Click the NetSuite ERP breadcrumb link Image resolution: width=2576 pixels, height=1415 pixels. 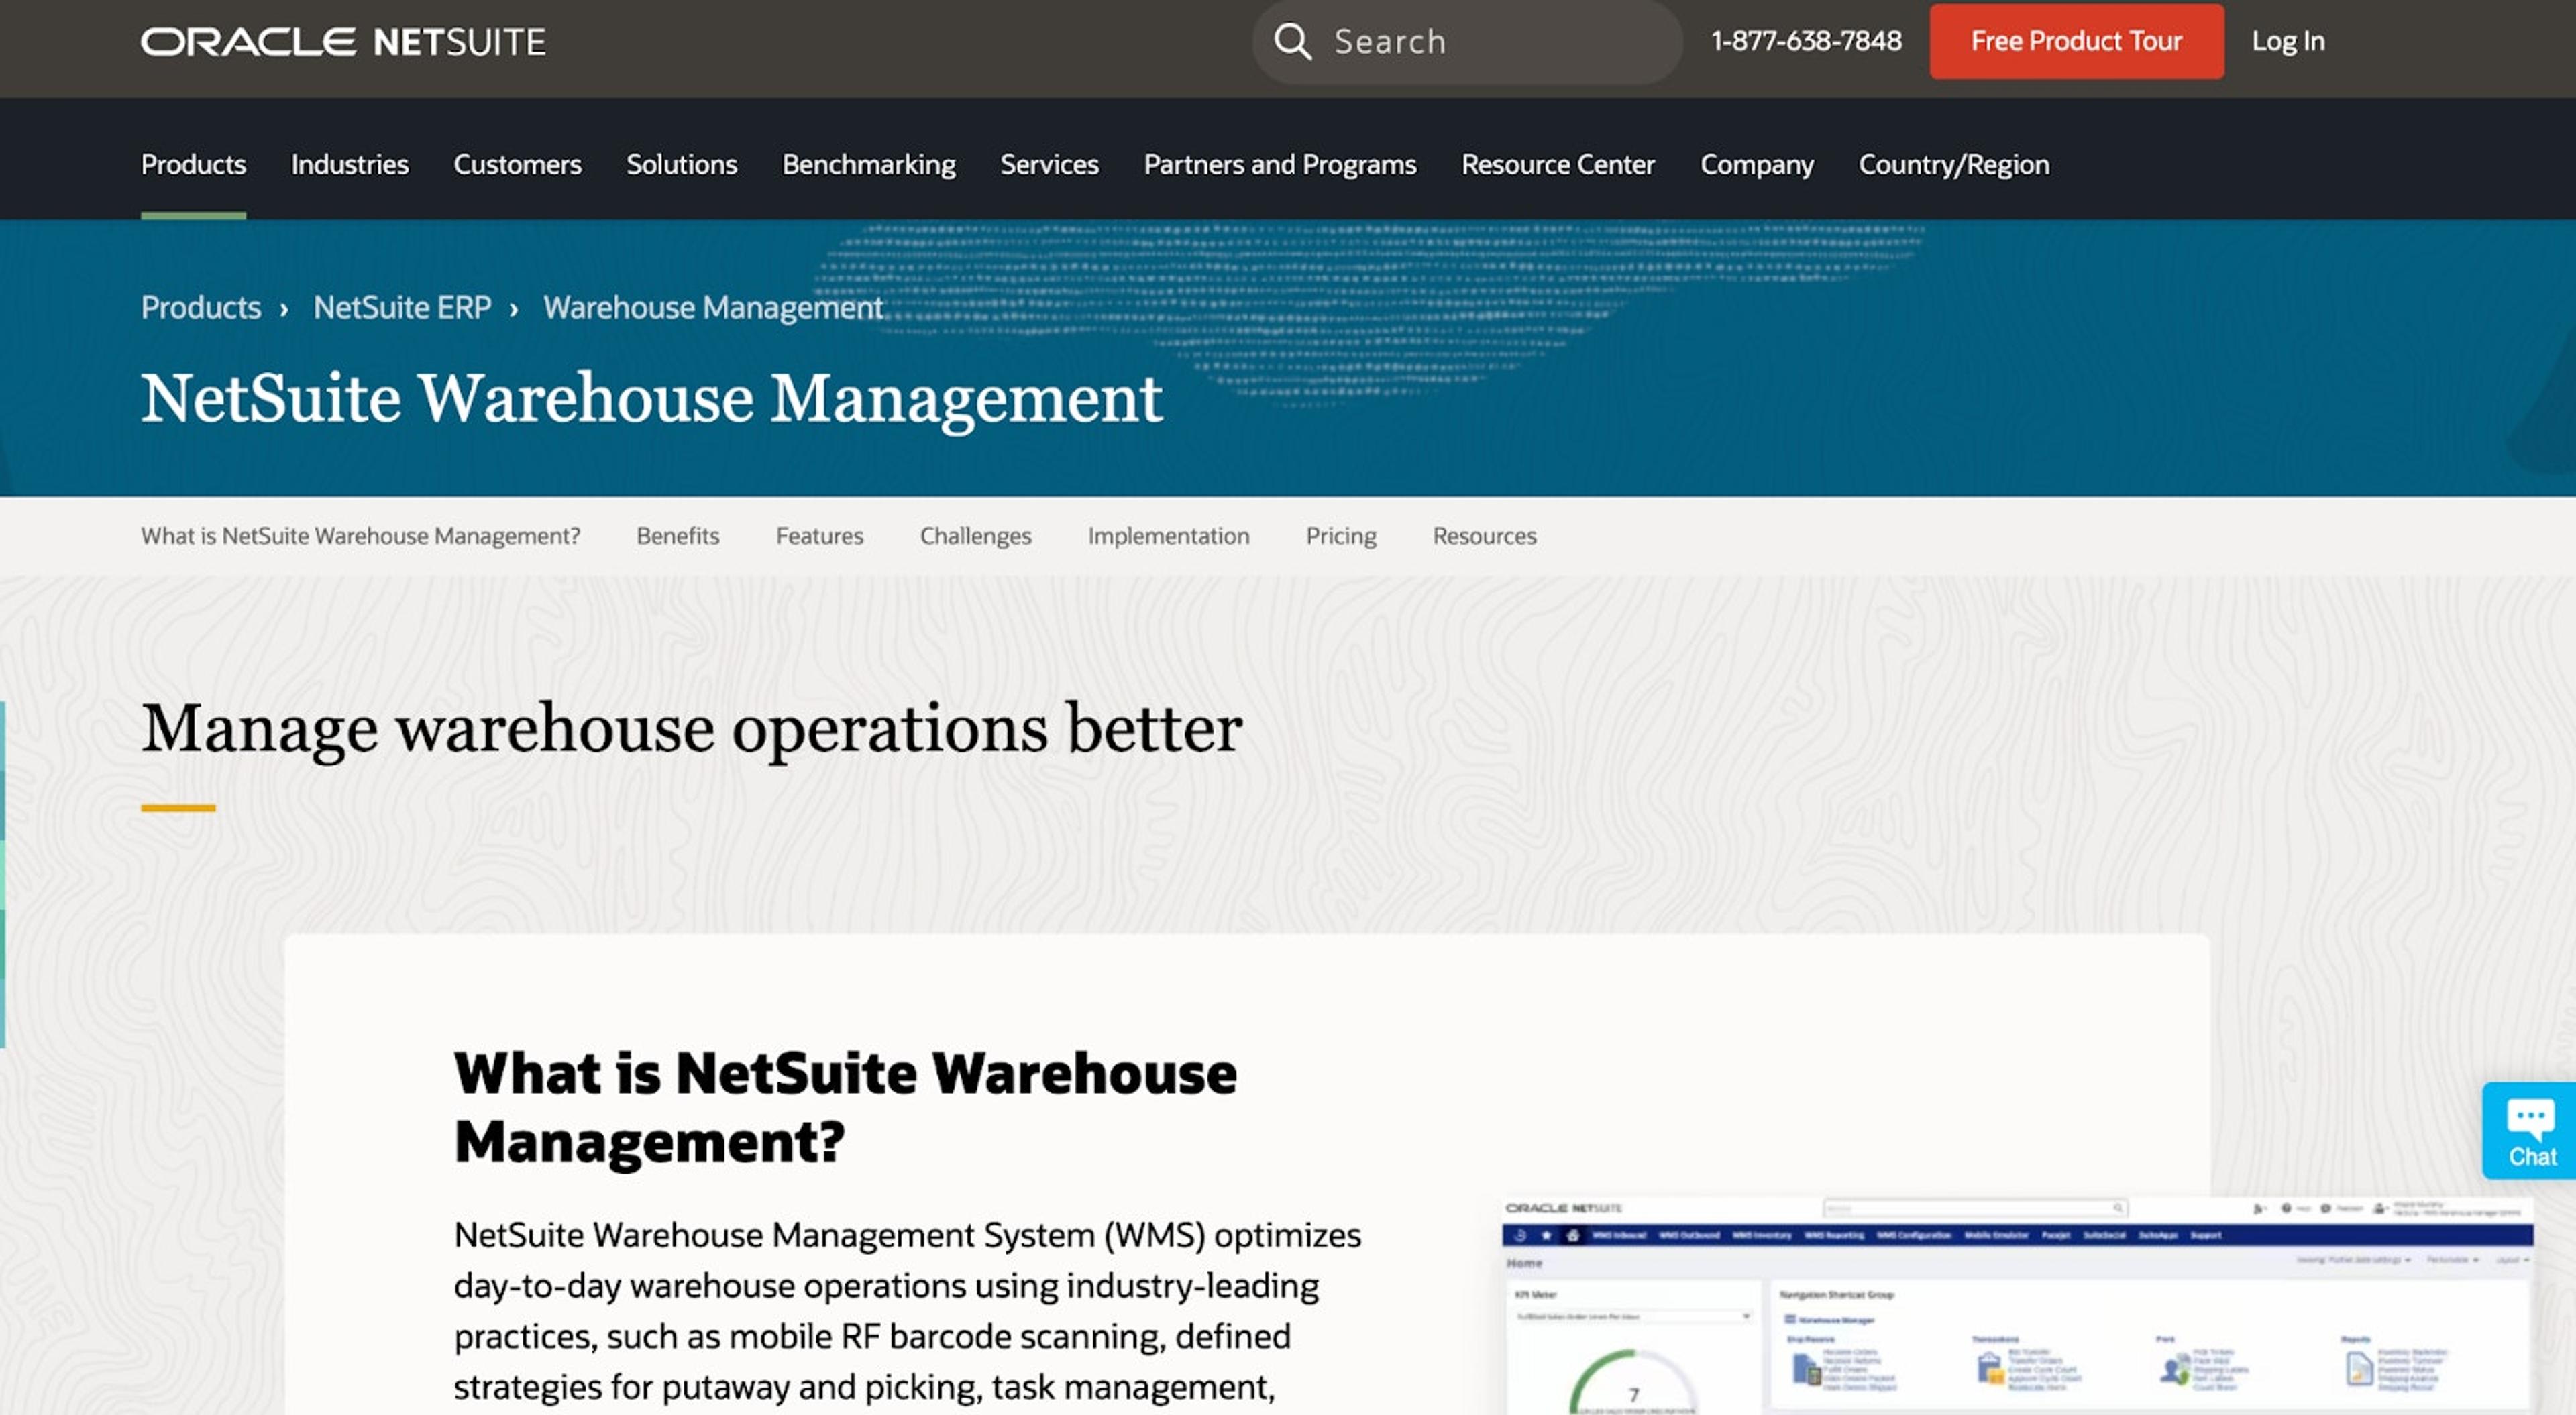(x=402, y=307)
